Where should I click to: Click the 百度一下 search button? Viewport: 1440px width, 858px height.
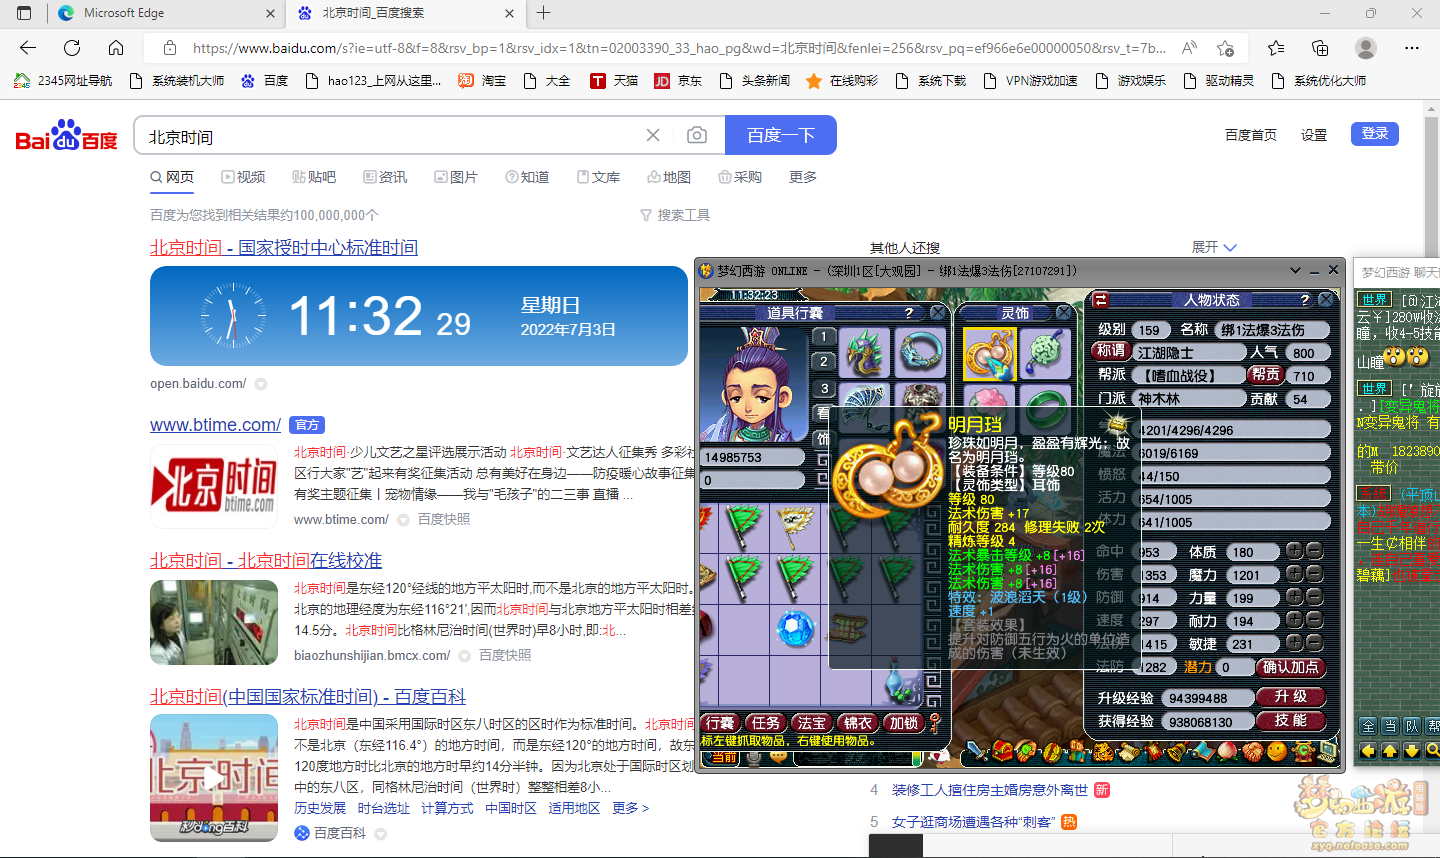coord(781,135)
